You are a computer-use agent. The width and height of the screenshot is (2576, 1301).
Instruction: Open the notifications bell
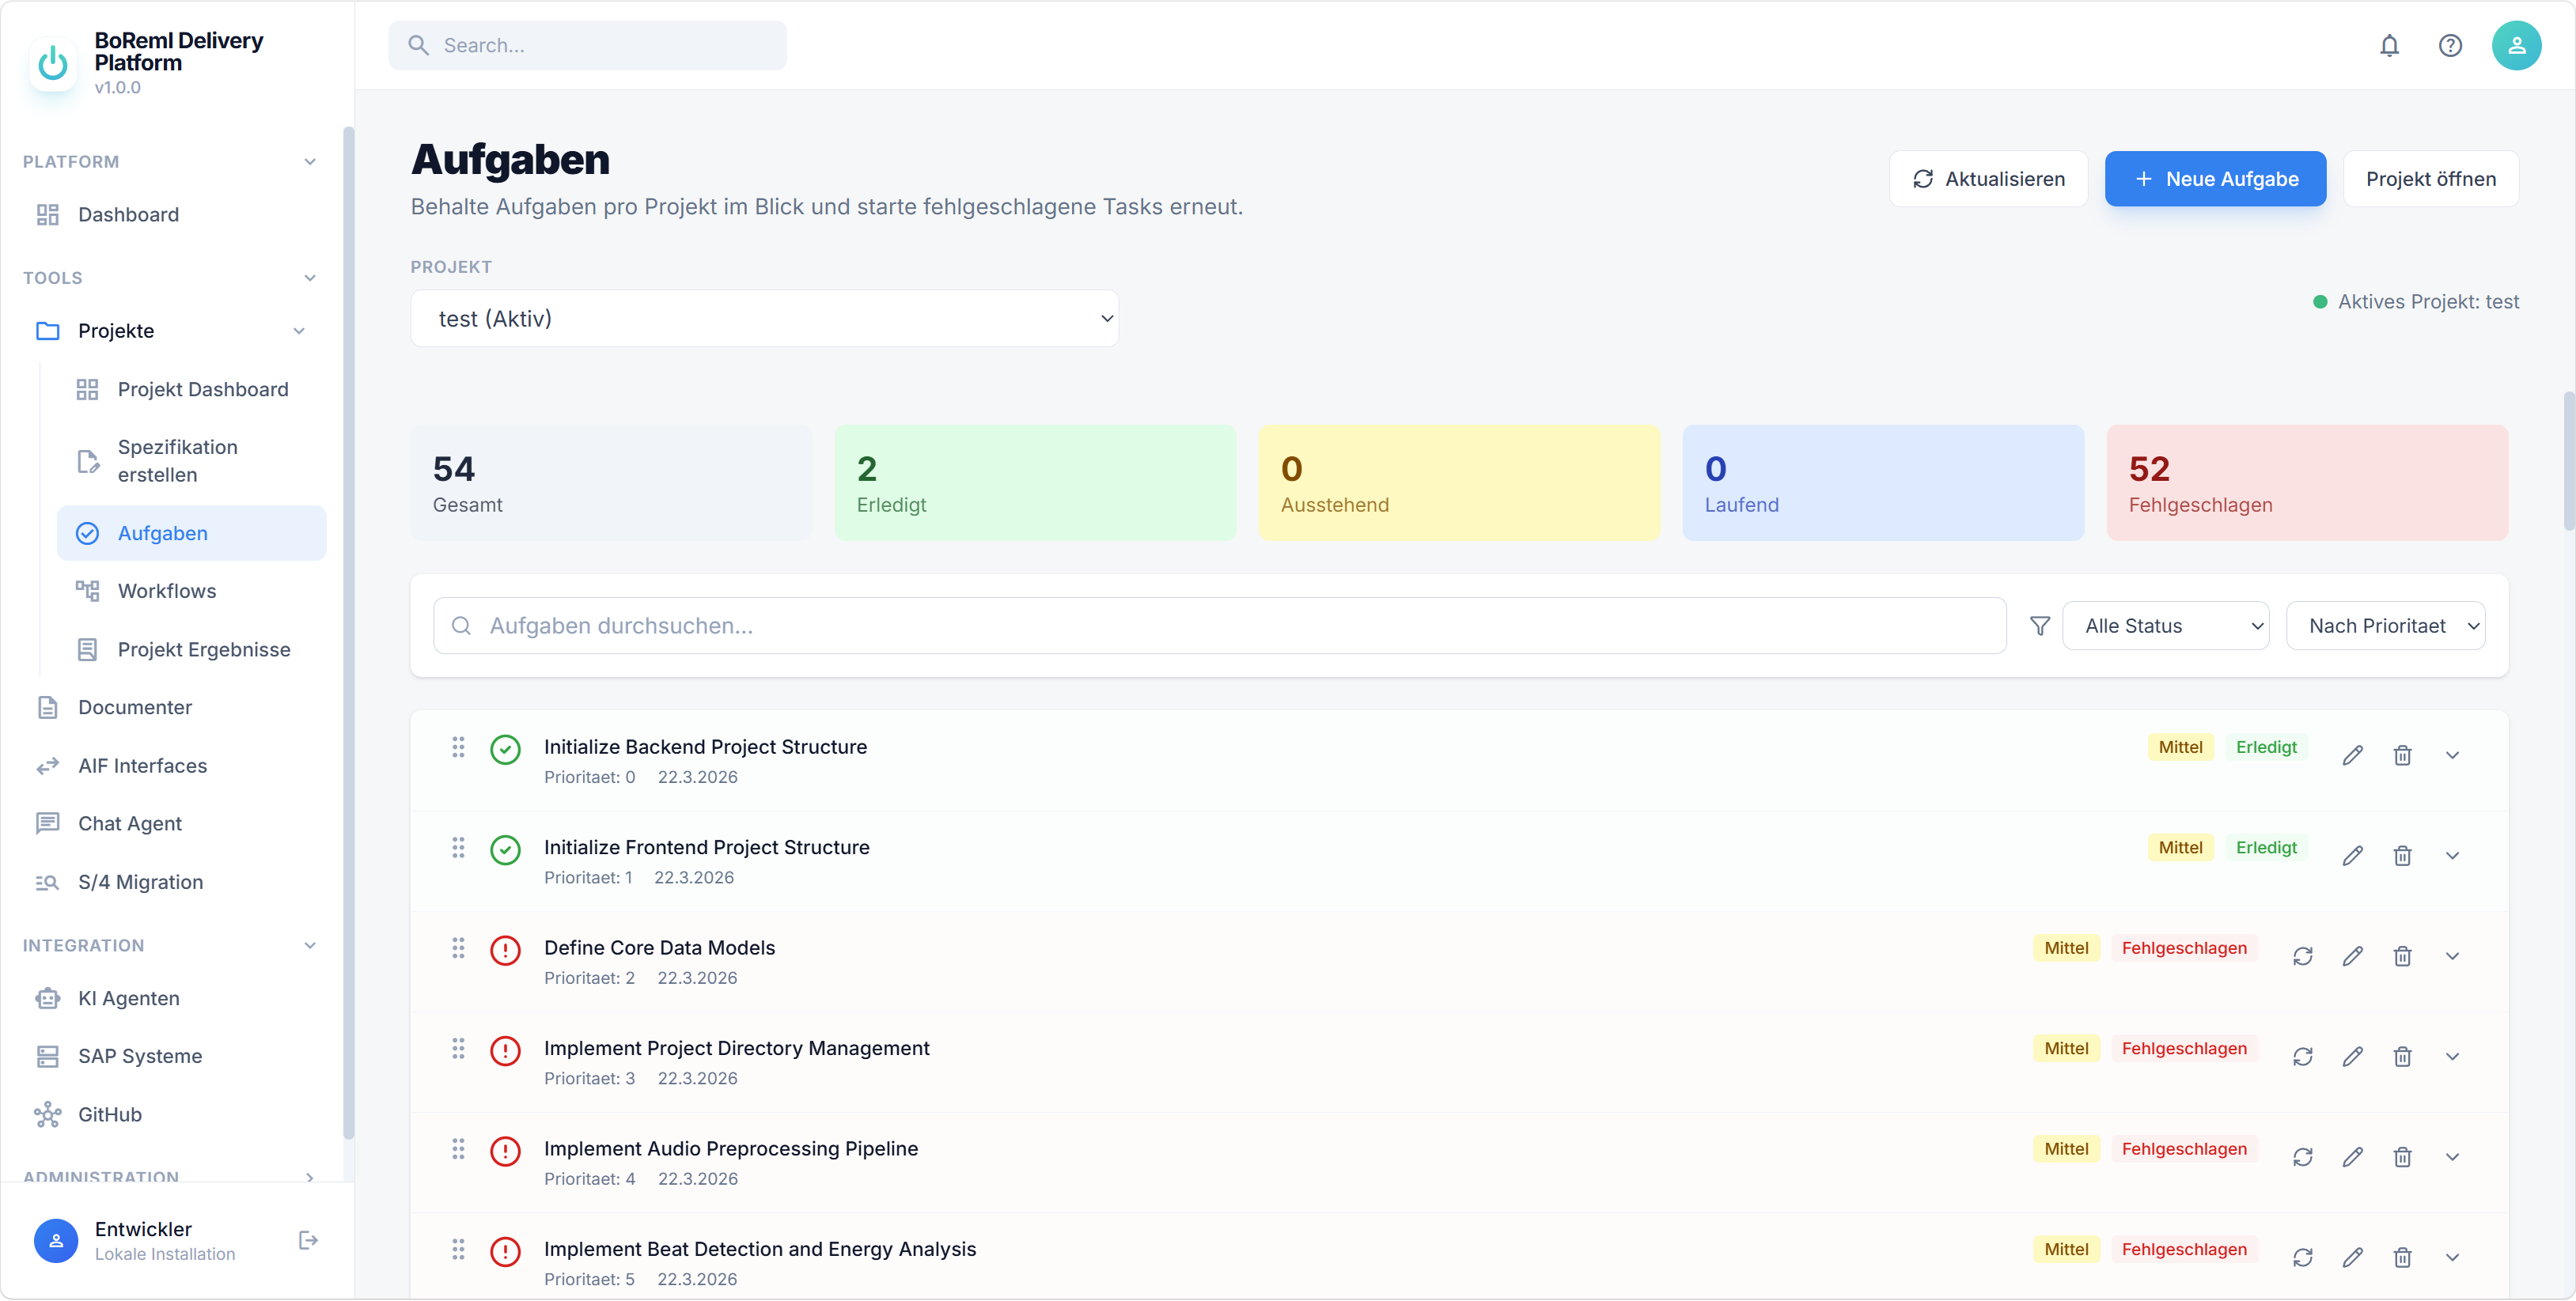[x=2389, y=46]
